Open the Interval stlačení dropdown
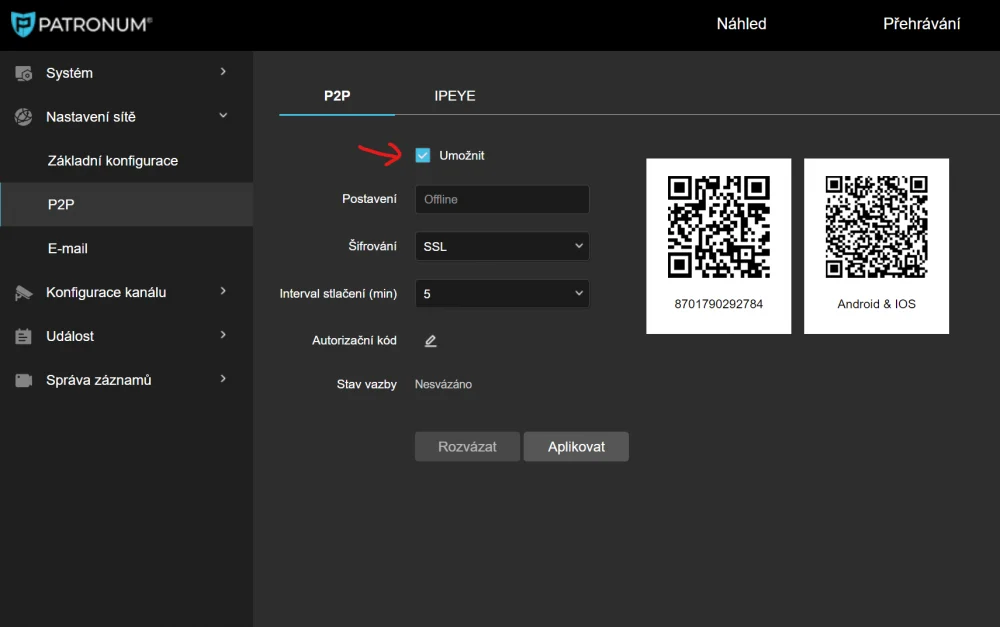The image size is (1000, 627). coord(502,293)
